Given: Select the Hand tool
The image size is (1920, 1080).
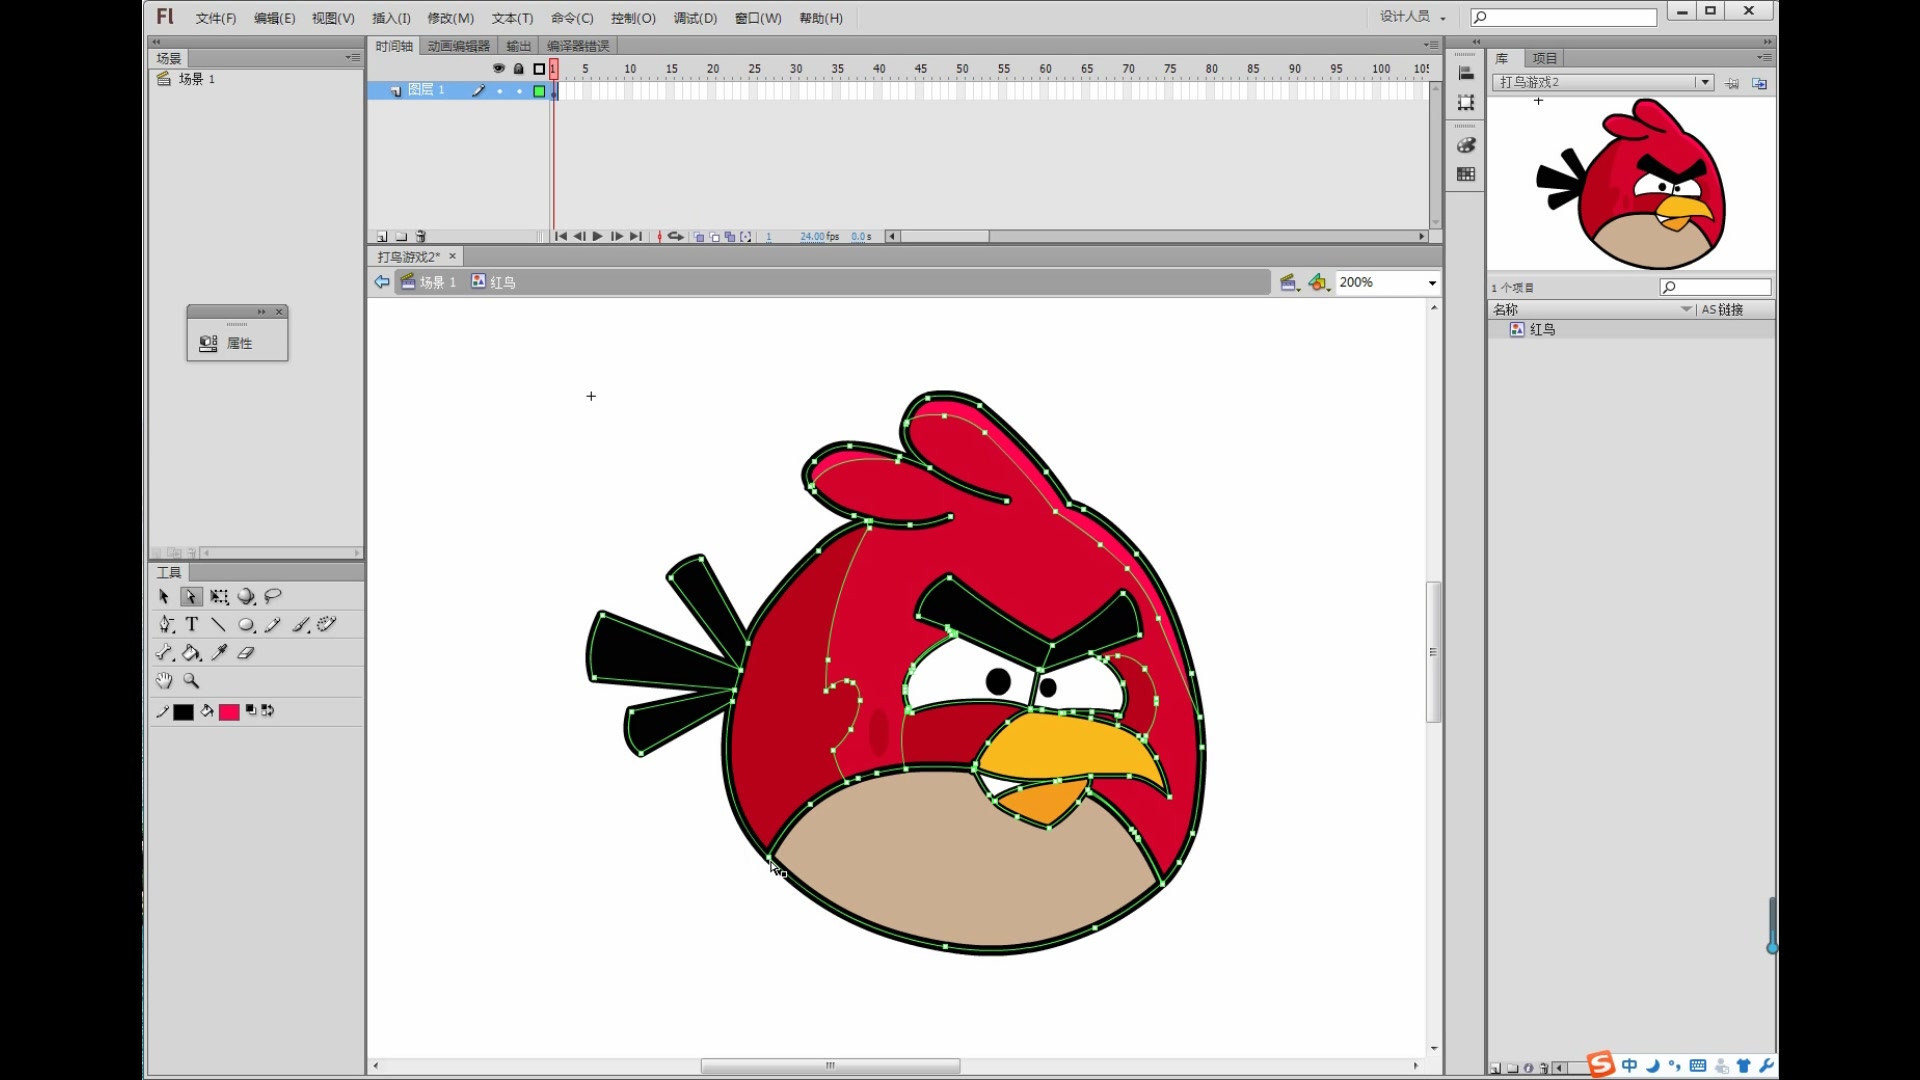Looking at the screenshot, I should (x=164, y=681).
